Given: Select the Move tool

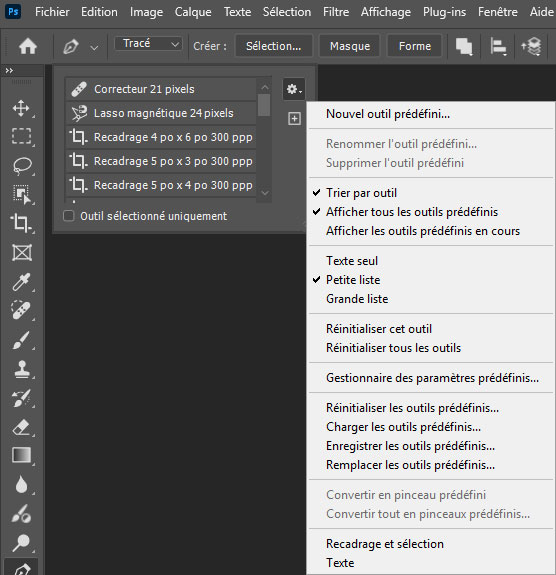Looking at the screenshot, I should [21, 108].
